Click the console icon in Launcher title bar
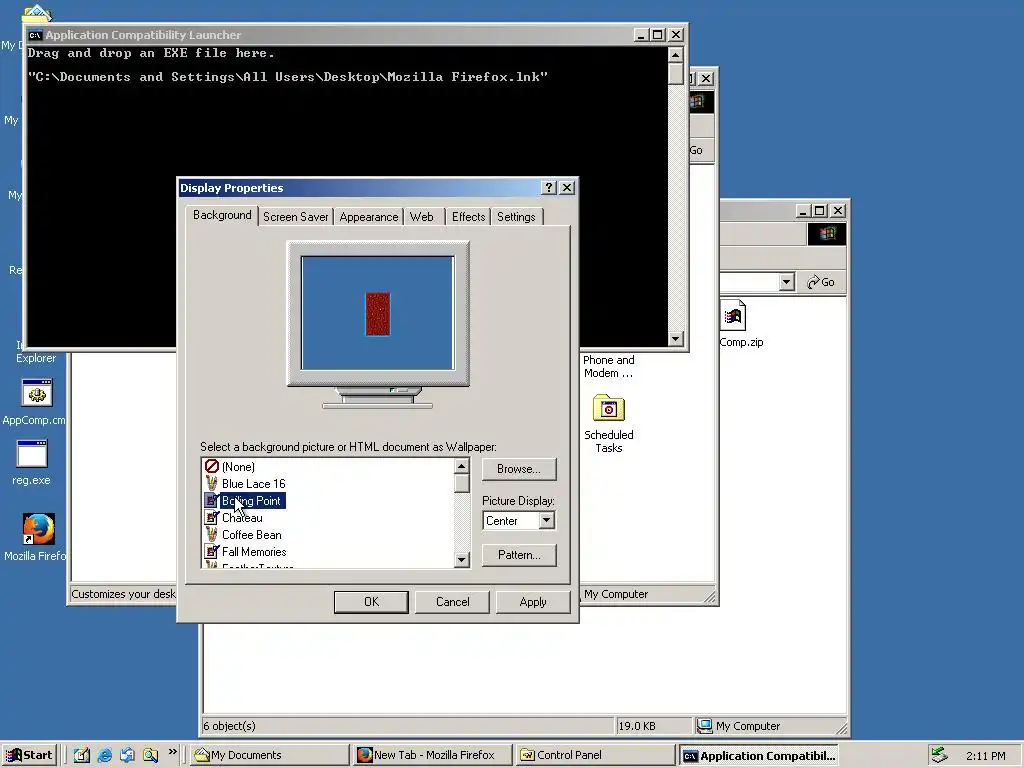 (x=35, y=35)
